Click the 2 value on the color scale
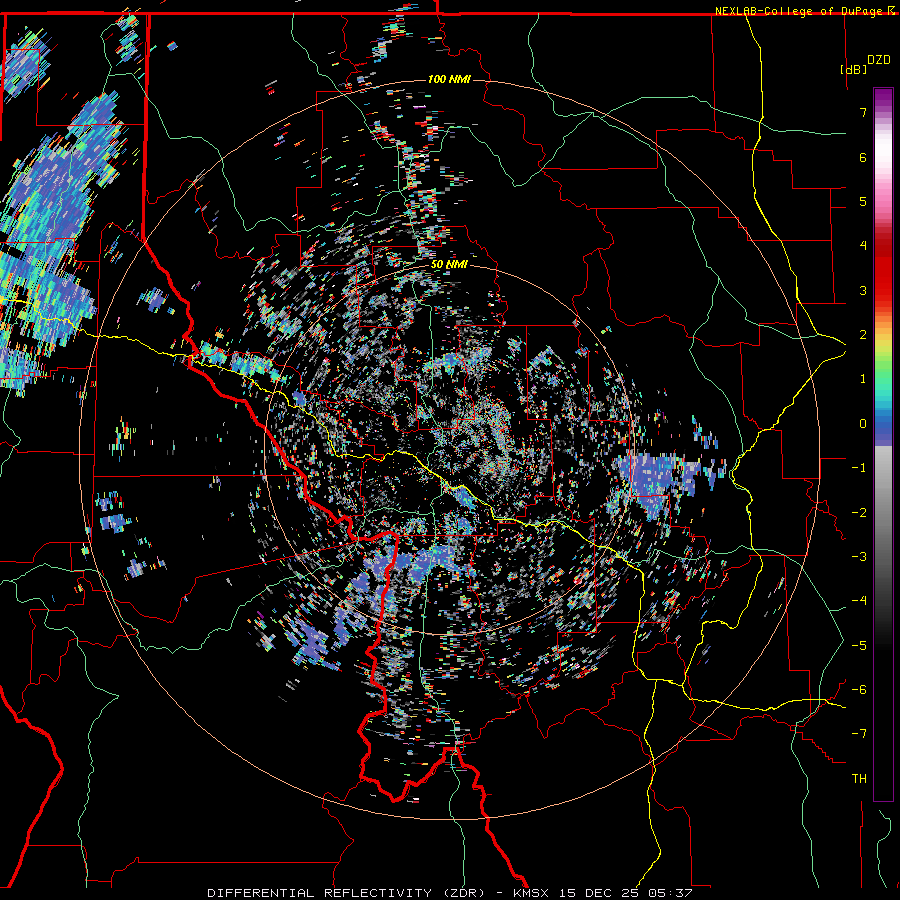 coord(863,335)
